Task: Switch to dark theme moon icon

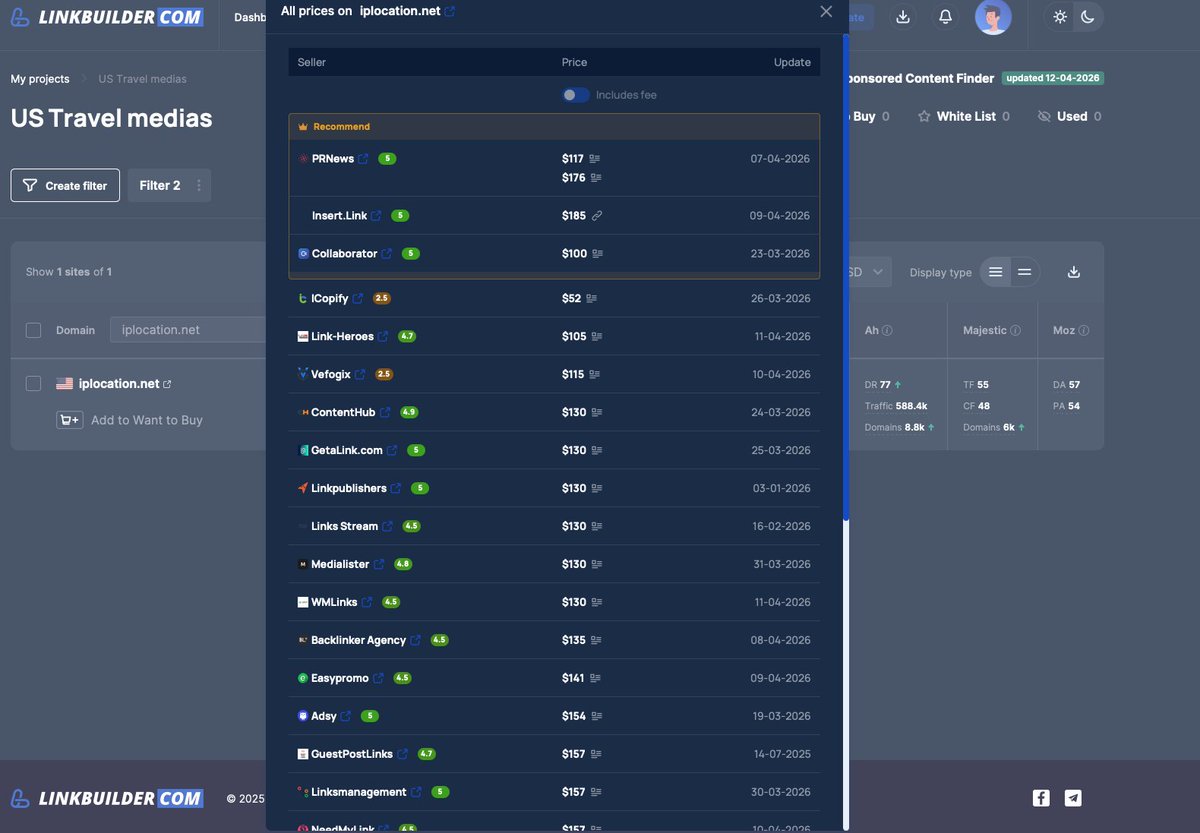Action: coord(1088,17)
